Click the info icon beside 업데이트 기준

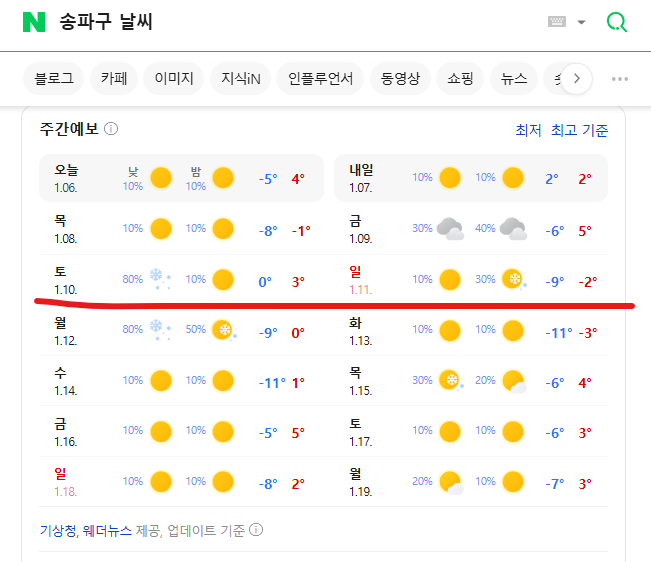(x=256, y=529)
